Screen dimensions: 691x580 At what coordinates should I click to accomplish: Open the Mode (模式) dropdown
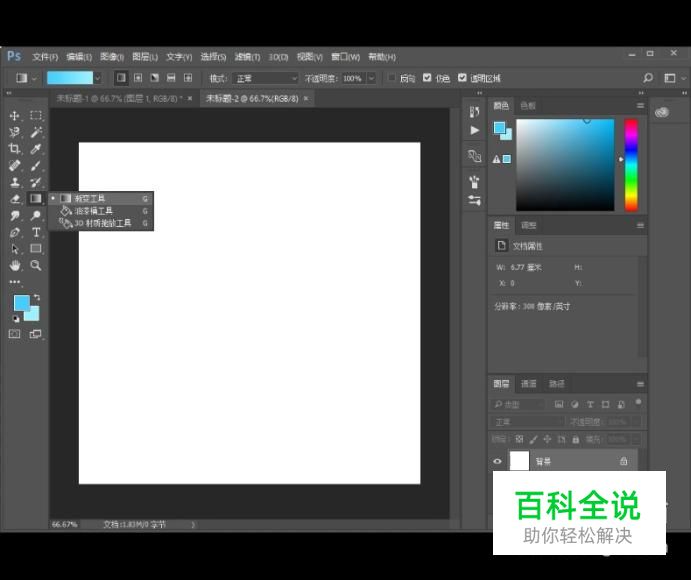(x=266, y=78)
